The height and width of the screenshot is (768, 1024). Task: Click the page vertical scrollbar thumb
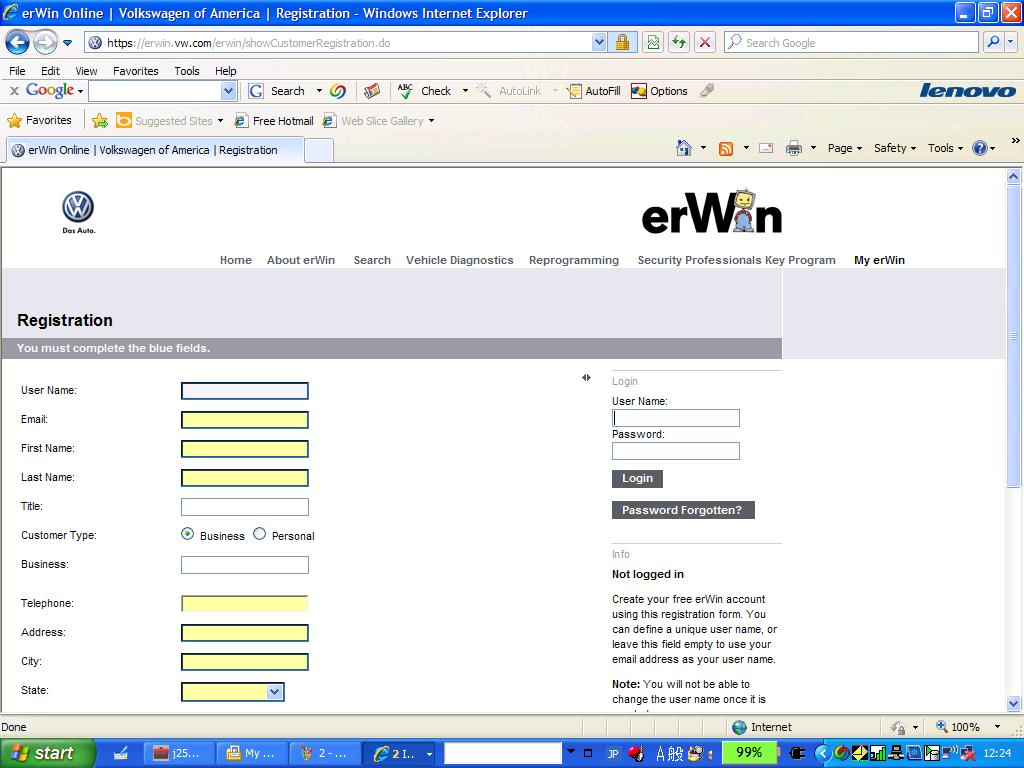click(x=1014, y=336)
